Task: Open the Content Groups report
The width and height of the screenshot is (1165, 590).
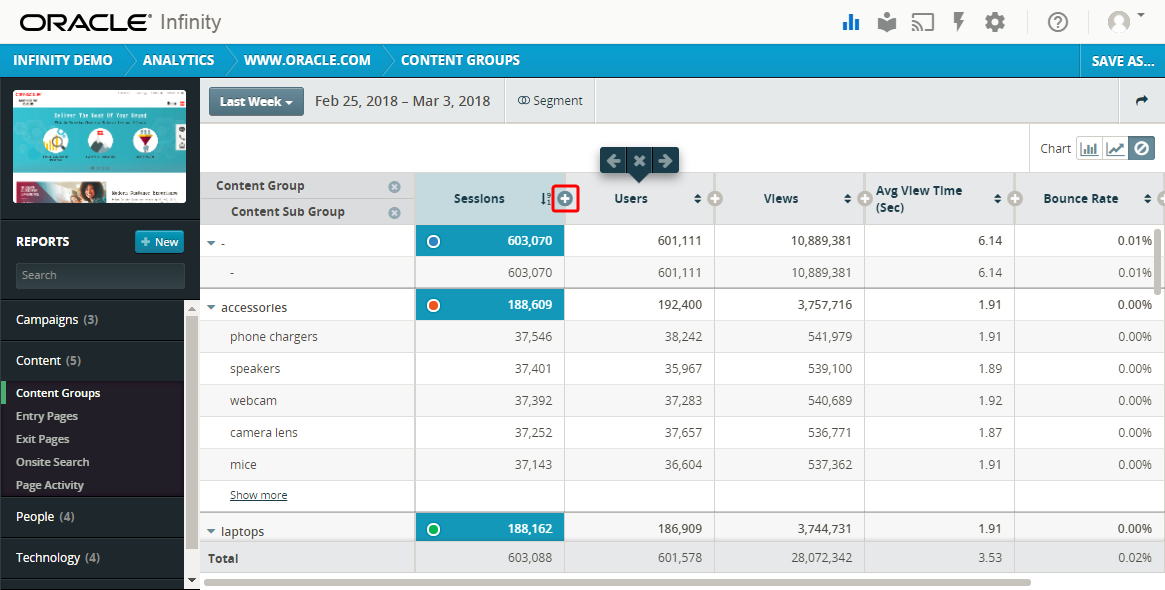Action: pos(58,393)
